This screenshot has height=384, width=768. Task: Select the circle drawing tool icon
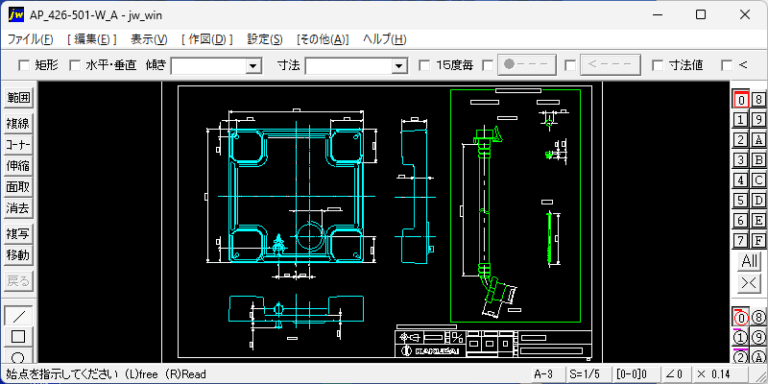click(x=18, y=356)
